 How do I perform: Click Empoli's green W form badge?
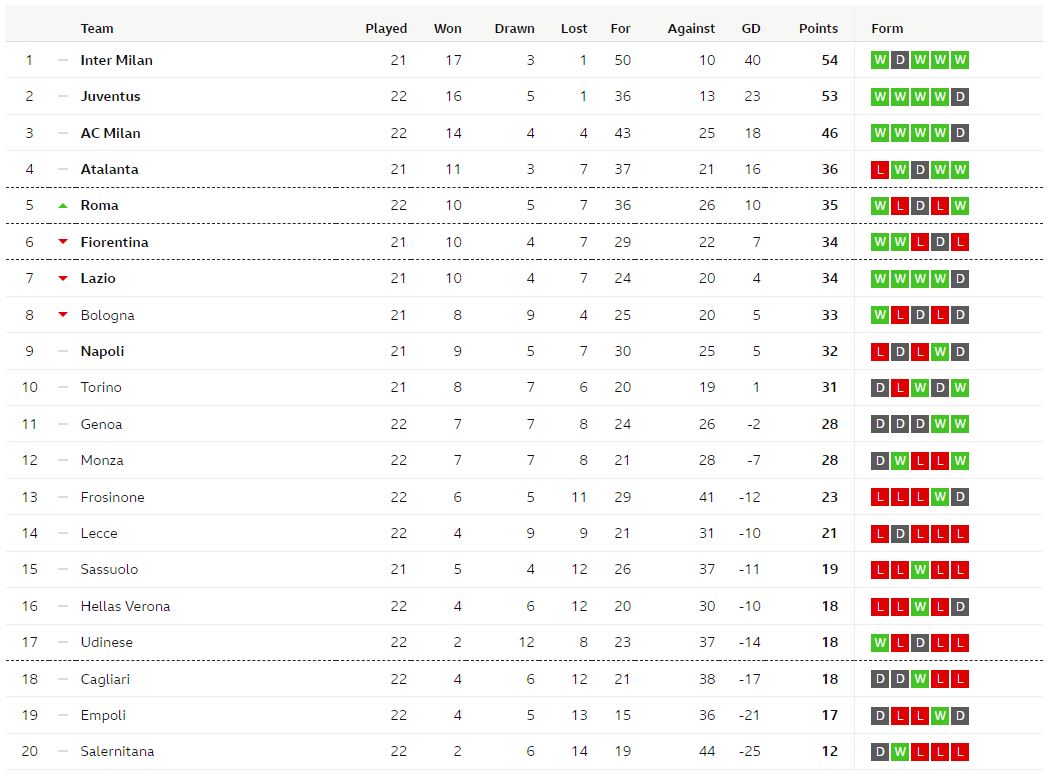point(940,715)
